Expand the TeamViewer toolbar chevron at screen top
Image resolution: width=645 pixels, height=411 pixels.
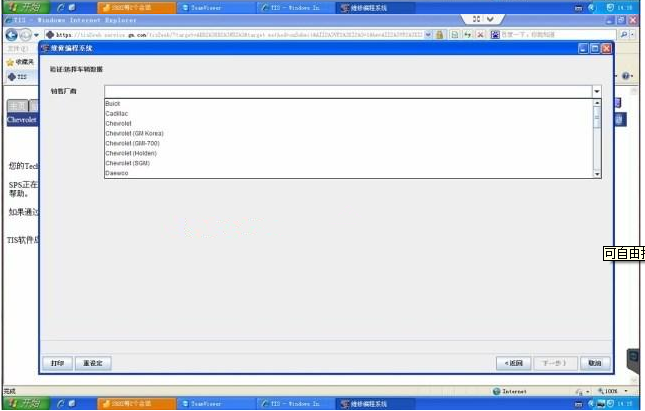490,19
